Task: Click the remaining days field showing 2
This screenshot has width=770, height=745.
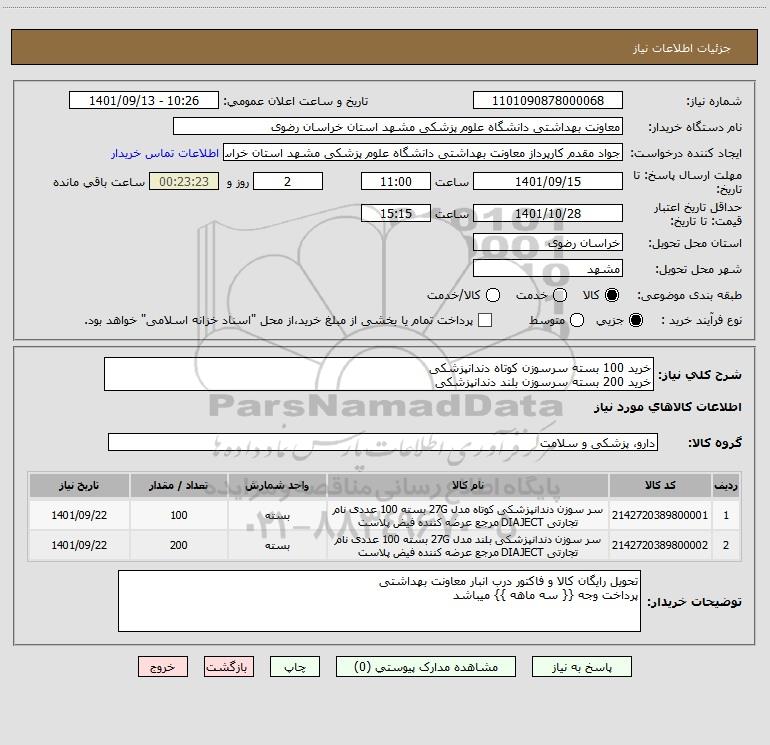Action: [x=288, y=181]
